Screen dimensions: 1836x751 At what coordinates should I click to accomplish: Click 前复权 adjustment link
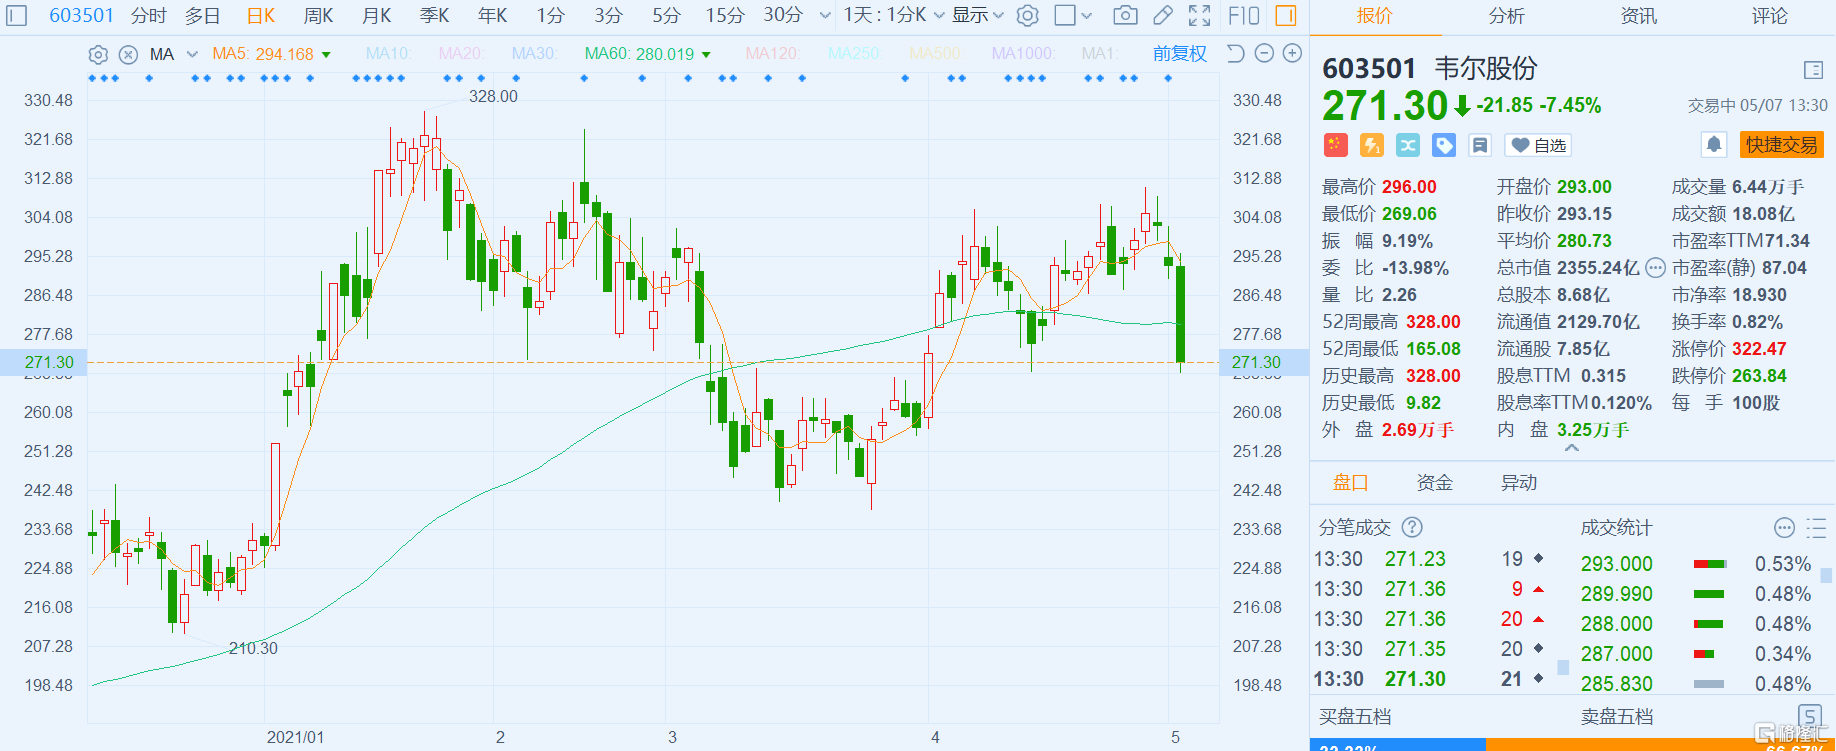pyautogui.click(x=1179, y=54)
